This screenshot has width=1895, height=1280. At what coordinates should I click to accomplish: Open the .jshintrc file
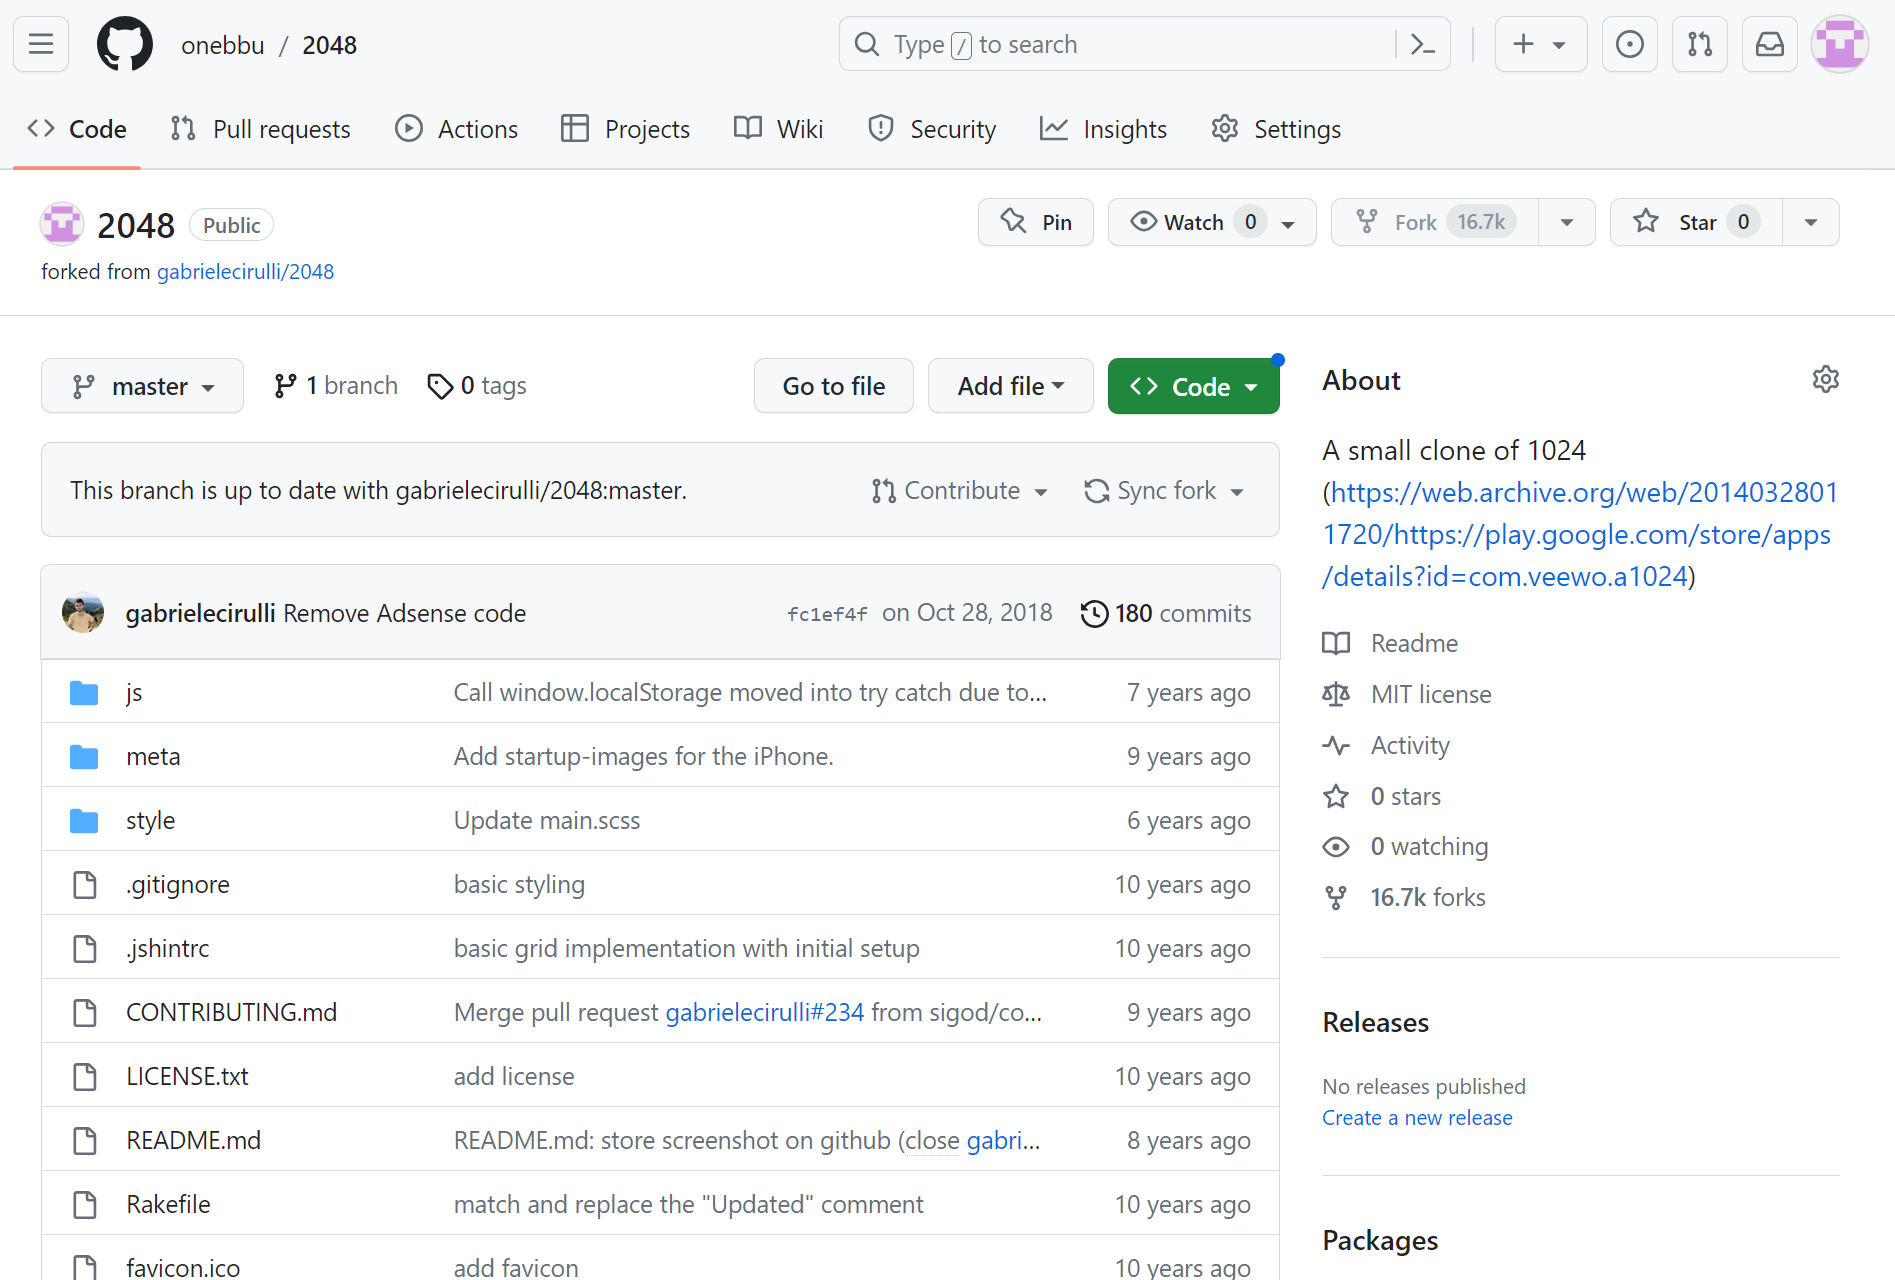point(168,948)
